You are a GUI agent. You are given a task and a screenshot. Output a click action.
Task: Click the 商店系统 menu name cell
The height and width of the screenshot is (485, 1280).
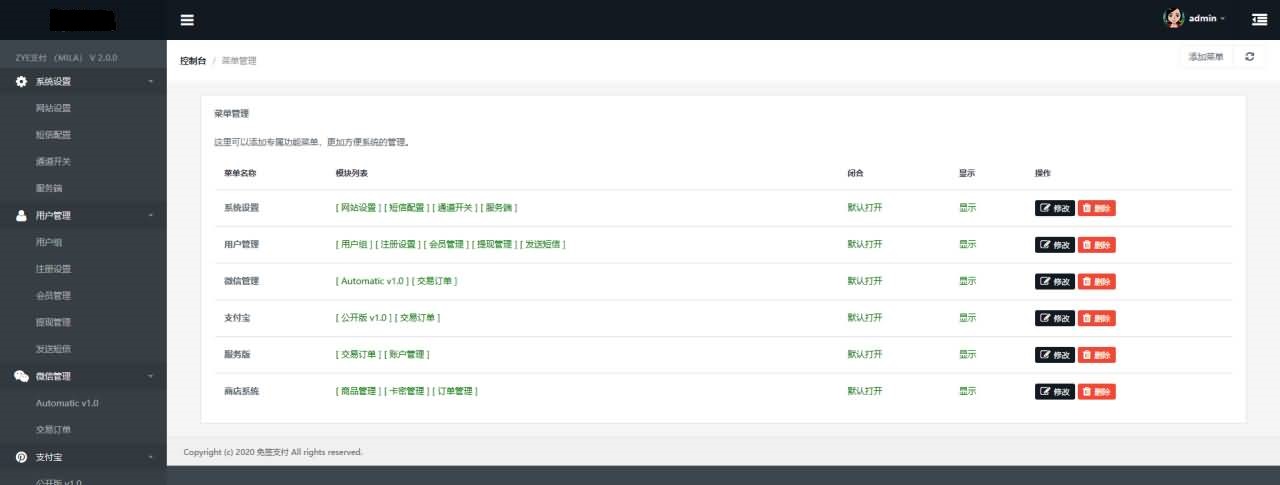pos(242,392)
